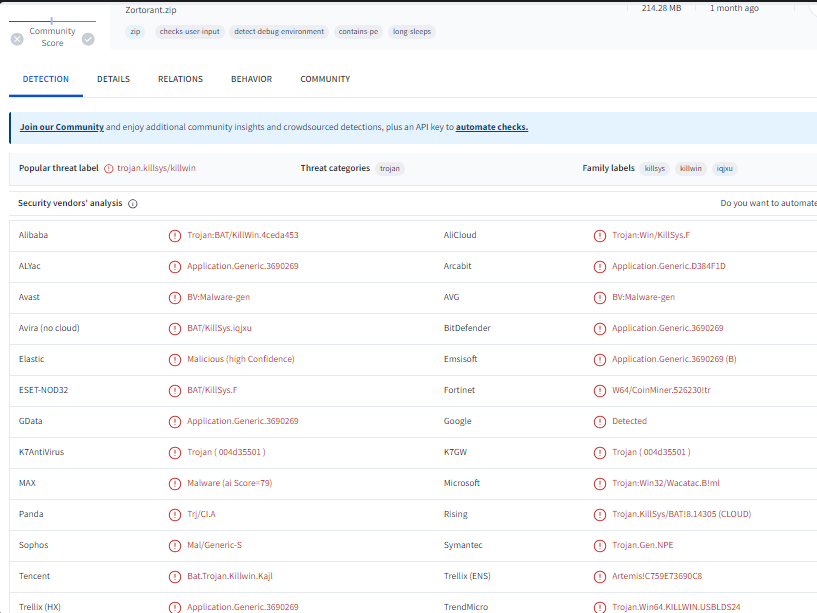Click the alert icon in Elastic row
This screenshot has height=613, width=817.
coord(175,360)
